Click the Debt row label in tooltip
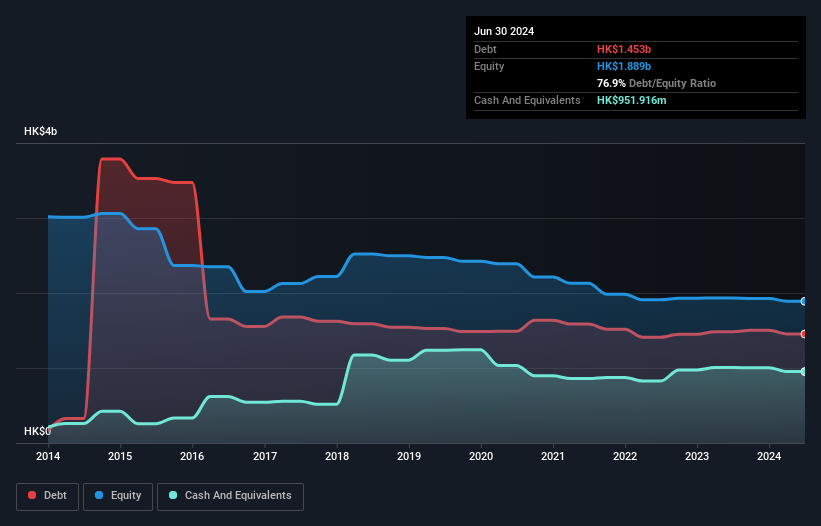Image resolution: width=821 pixels, height=526 pixels. tap(485, 49)
